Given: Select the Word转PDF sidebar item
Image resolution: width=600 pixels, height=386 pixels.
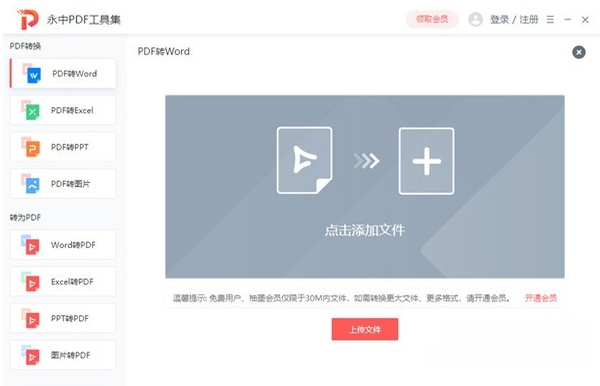Looking at the screenshot, I should click(x=63, y=245).
